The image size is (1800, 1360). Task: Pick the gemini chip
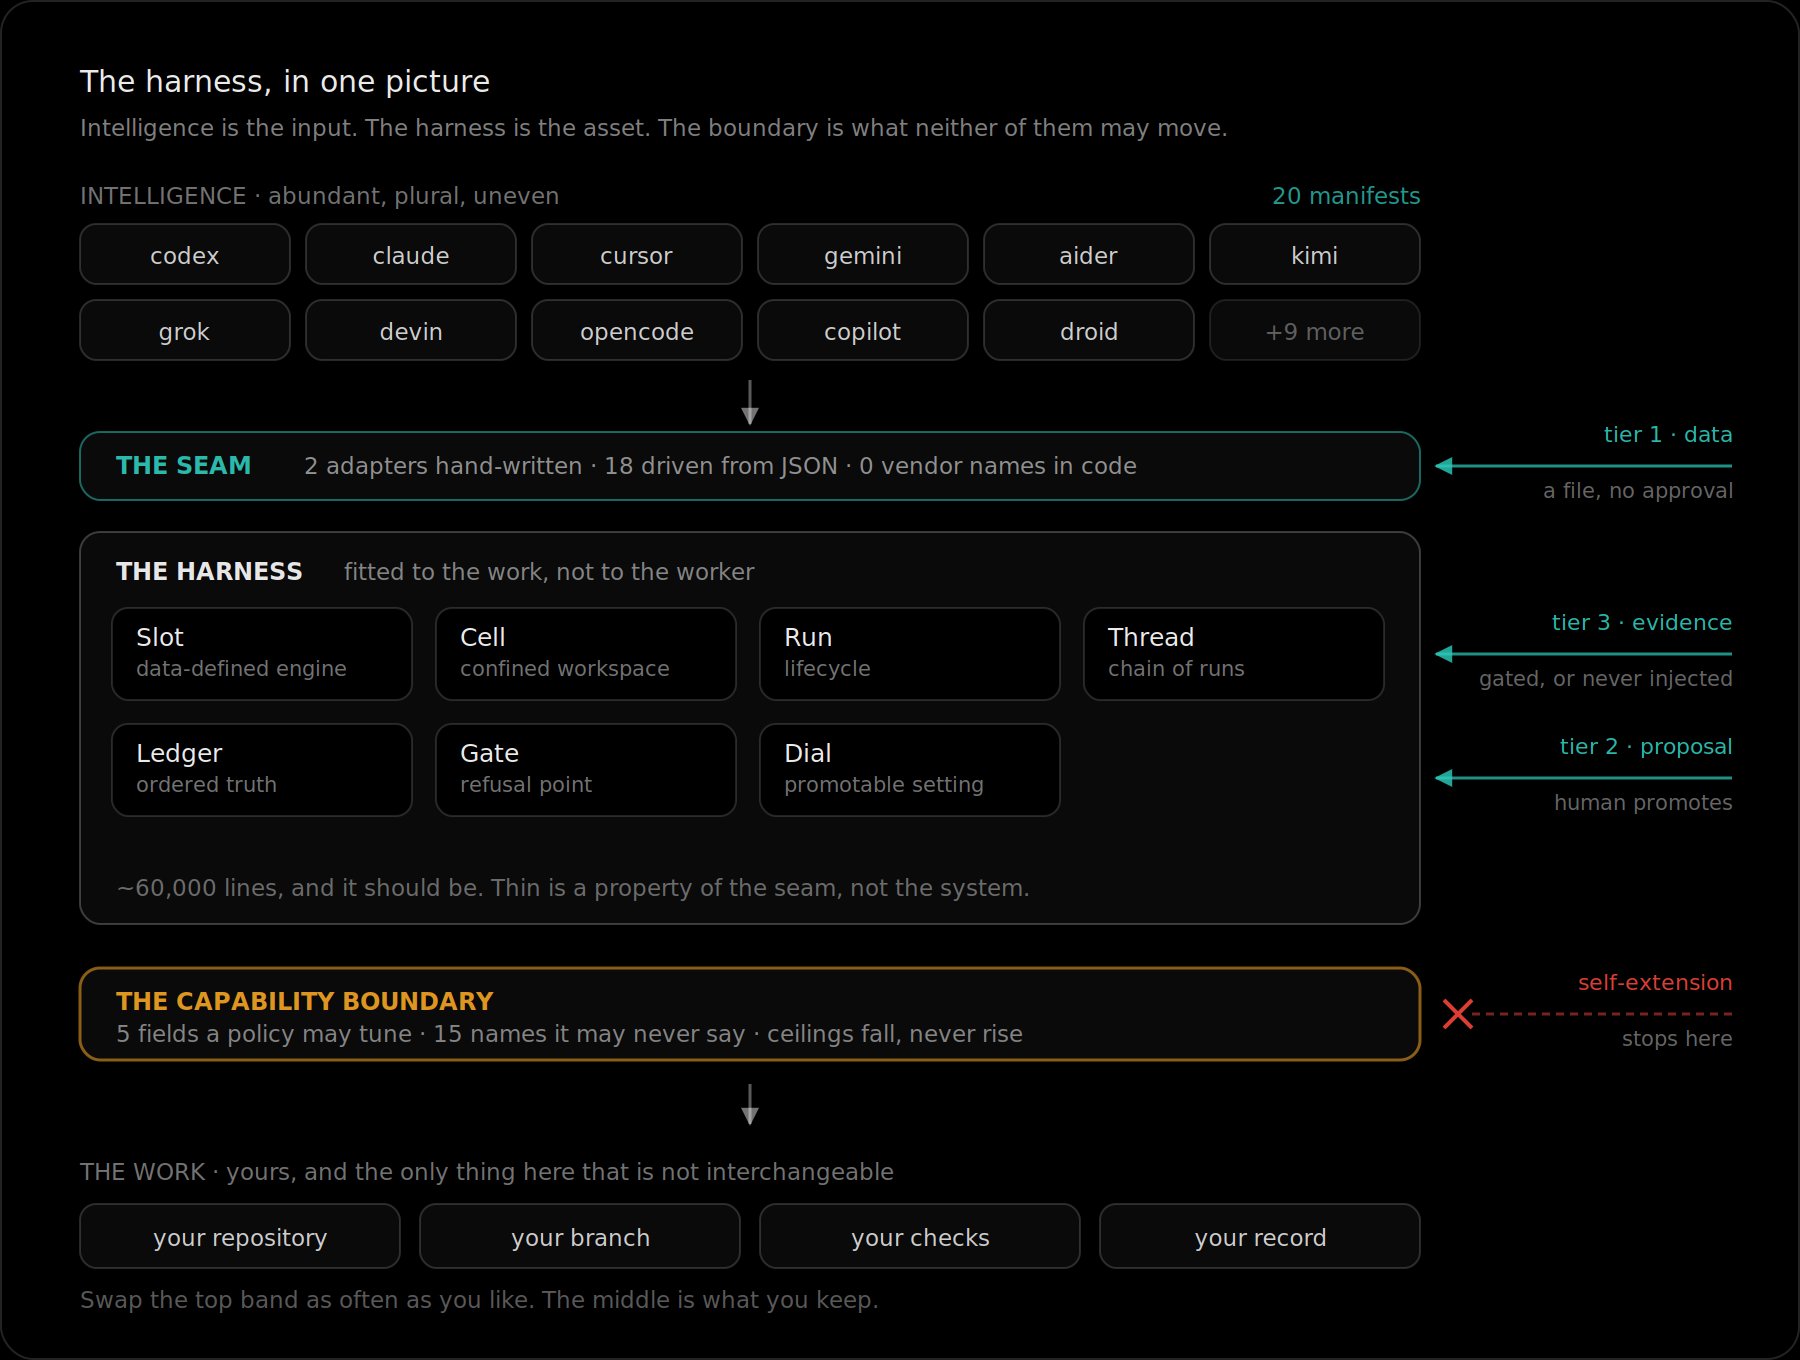tap(863, 255)
